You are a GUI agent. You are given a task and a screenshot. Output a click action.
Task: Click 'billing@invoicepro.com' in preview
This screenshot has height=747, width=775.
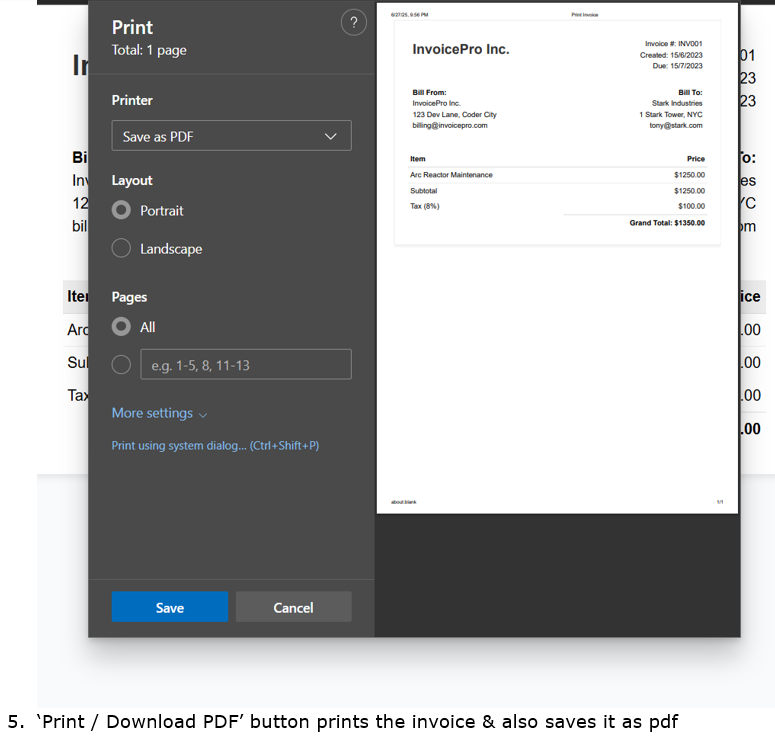pos(450,126)
